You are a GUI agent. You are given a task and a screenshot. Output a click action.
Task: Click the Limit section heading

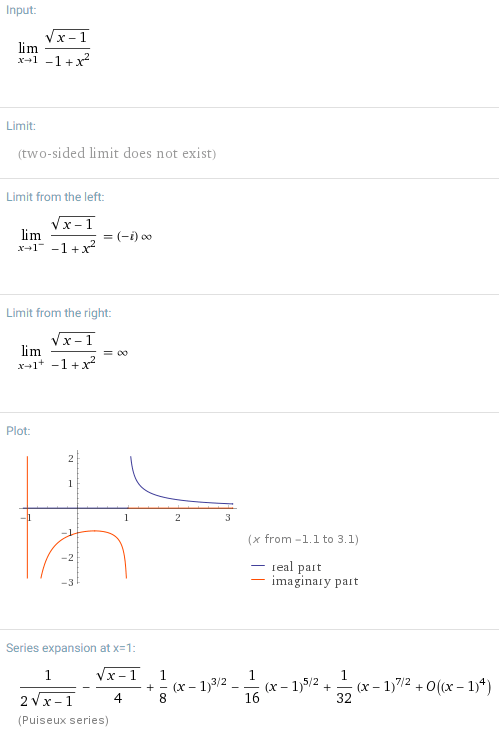(x=21, y=126)
